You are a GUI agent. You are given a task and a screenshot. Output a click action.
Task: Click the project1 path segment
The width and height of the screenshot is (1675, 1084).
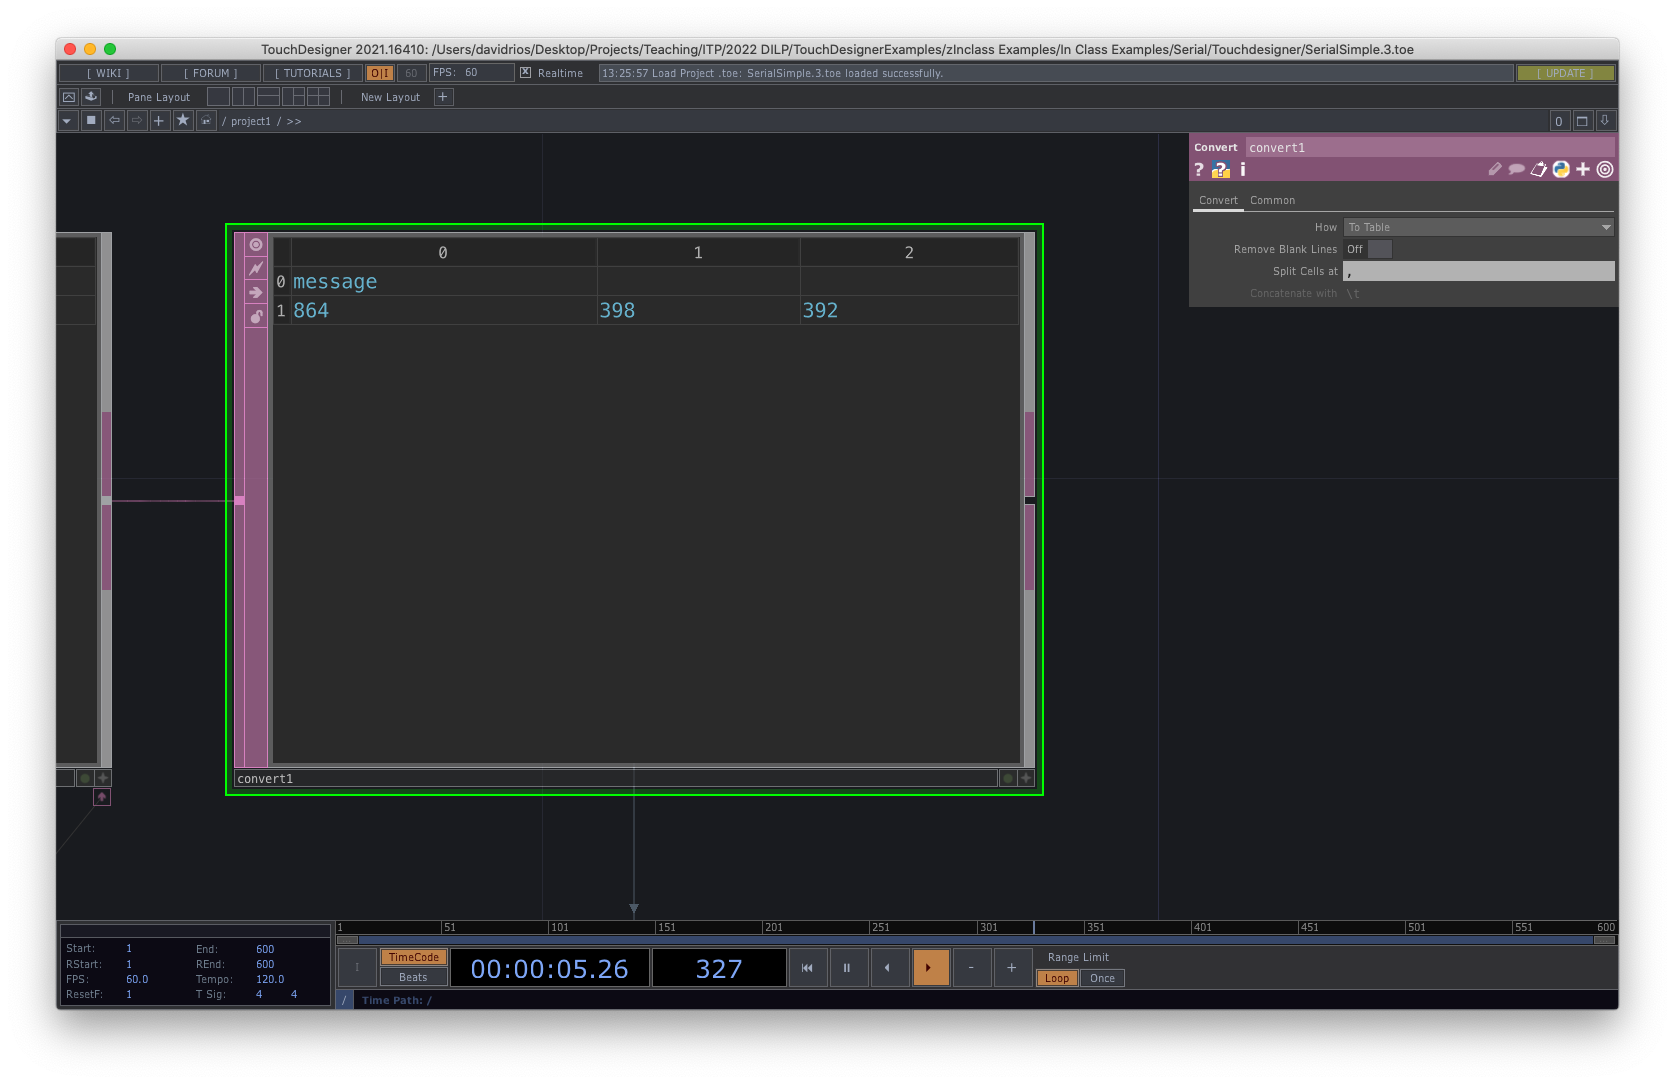tap(251, 122)
